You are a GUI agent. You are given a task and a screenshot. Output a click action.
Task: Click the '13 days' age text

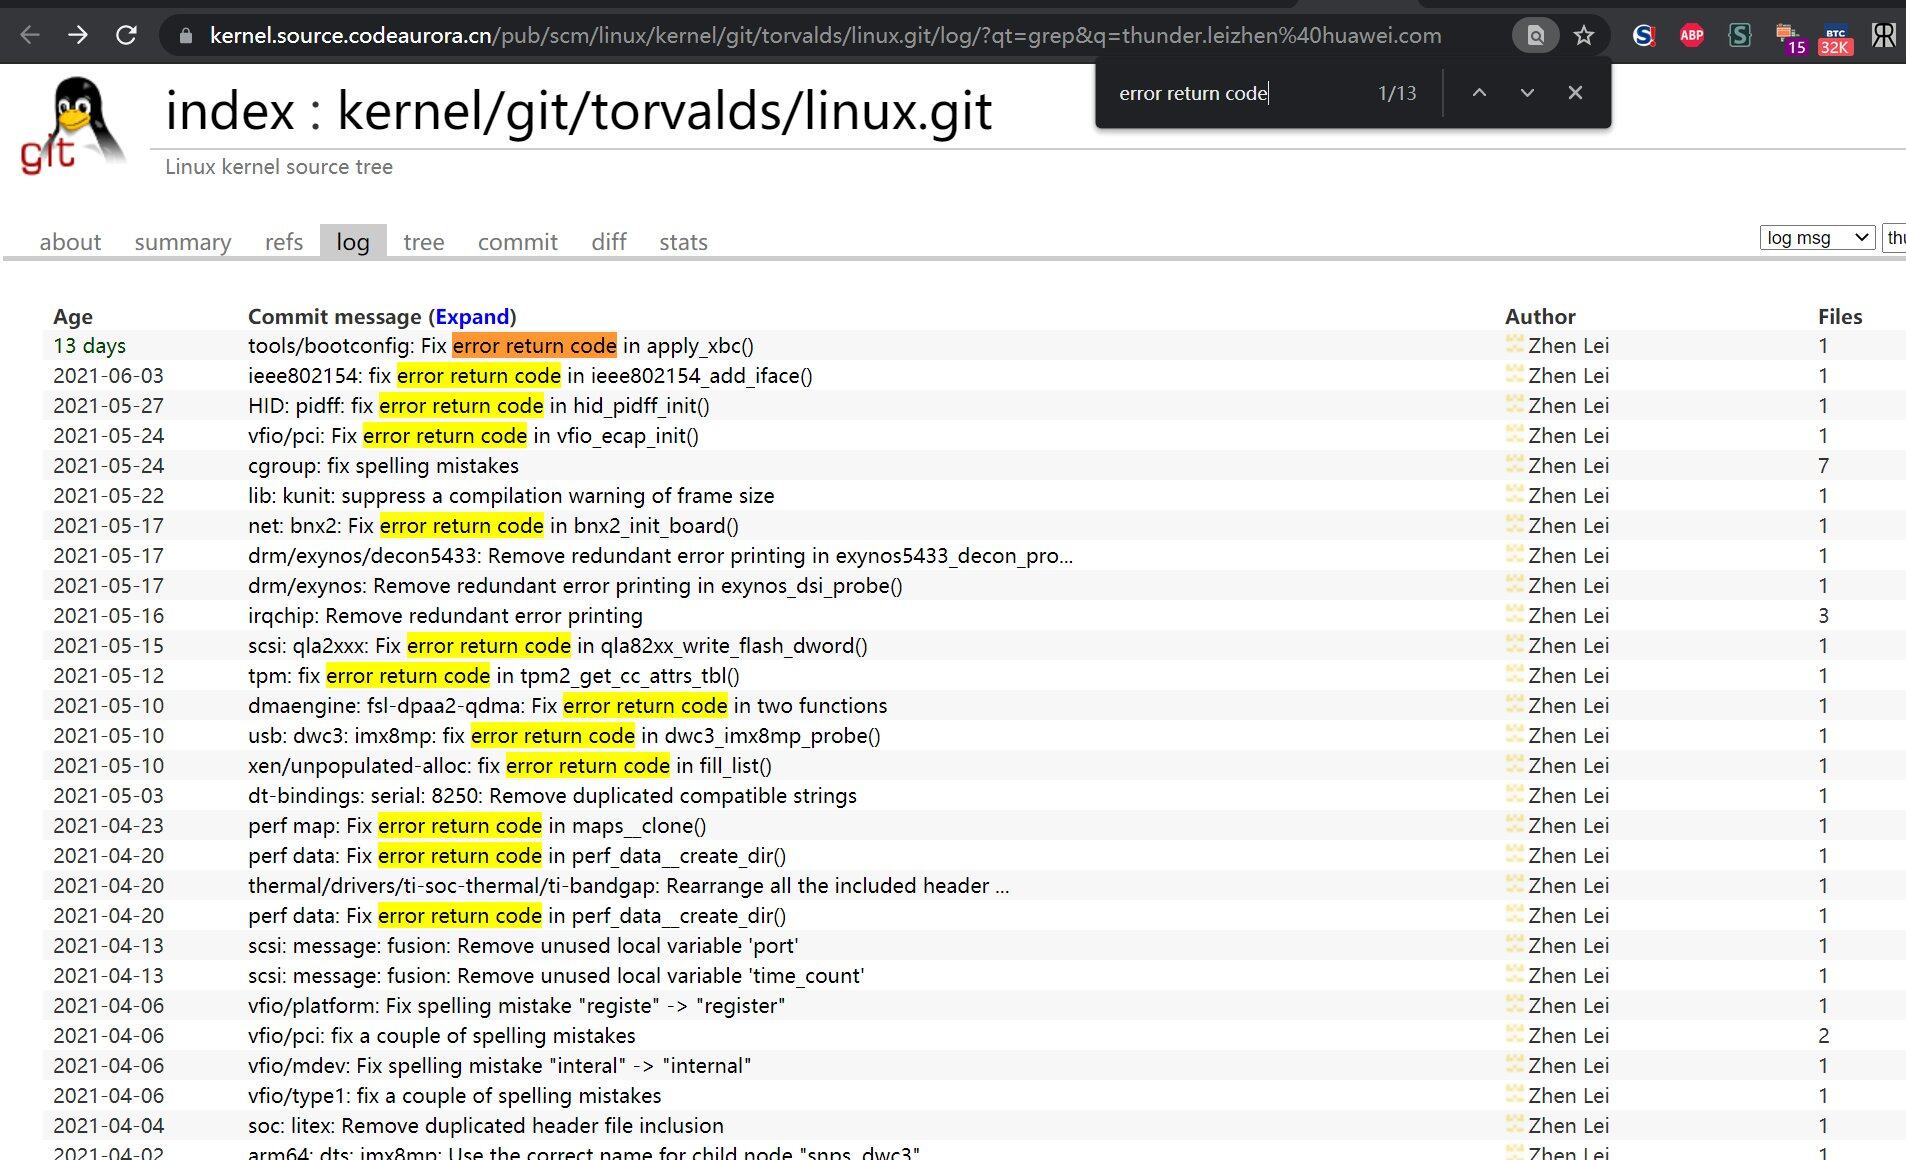tap(89, 346)
